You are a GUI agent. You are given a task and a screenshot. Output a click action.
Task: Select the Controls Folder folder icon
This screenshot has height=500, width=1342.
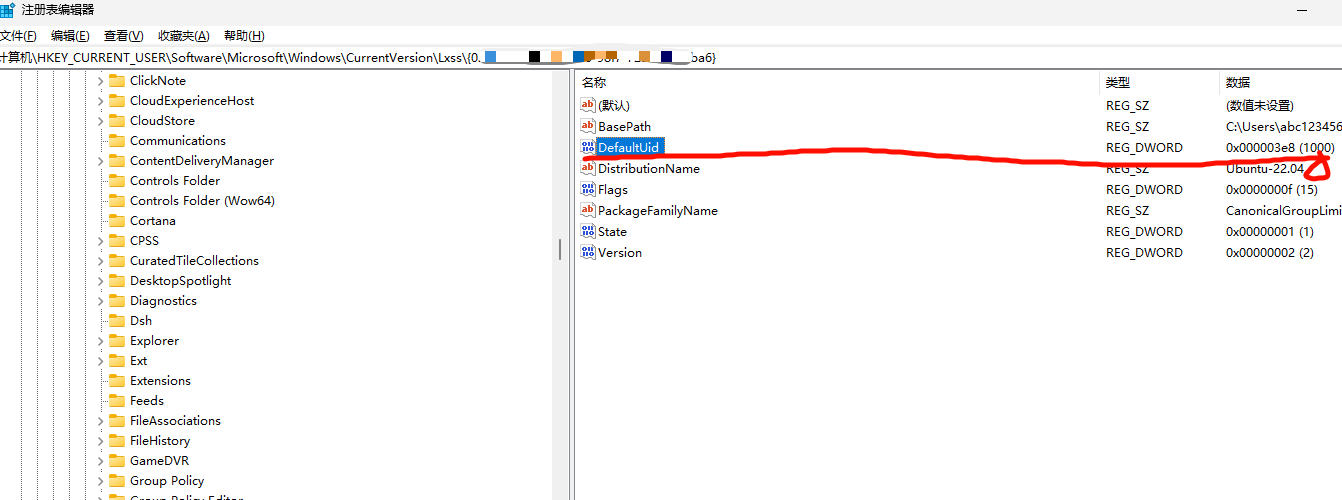pyautogui.click(x=117, y=180)
